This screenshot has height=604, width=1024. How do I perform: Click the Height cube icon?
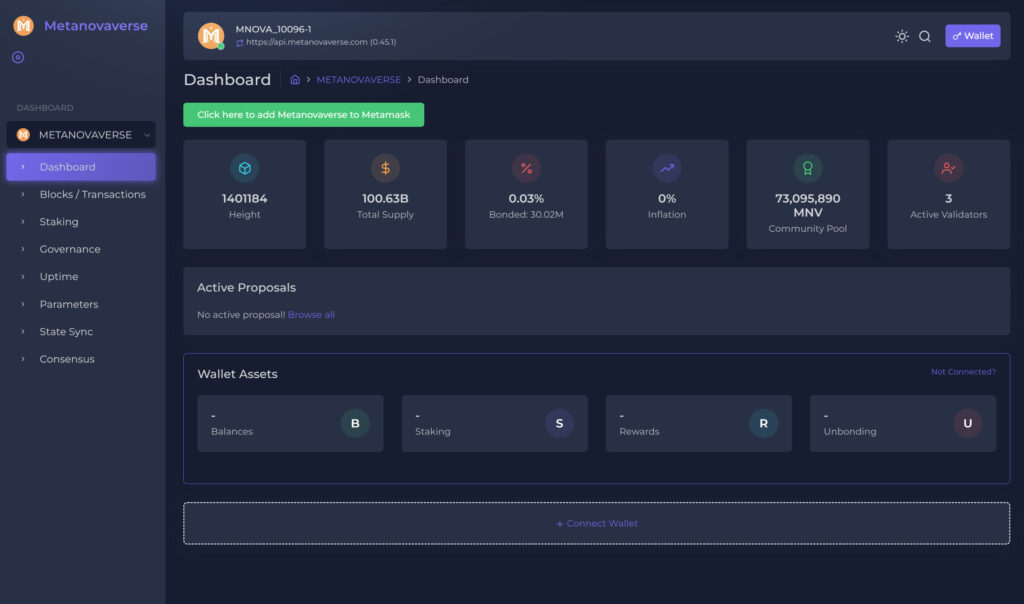[x=244, y=168]
